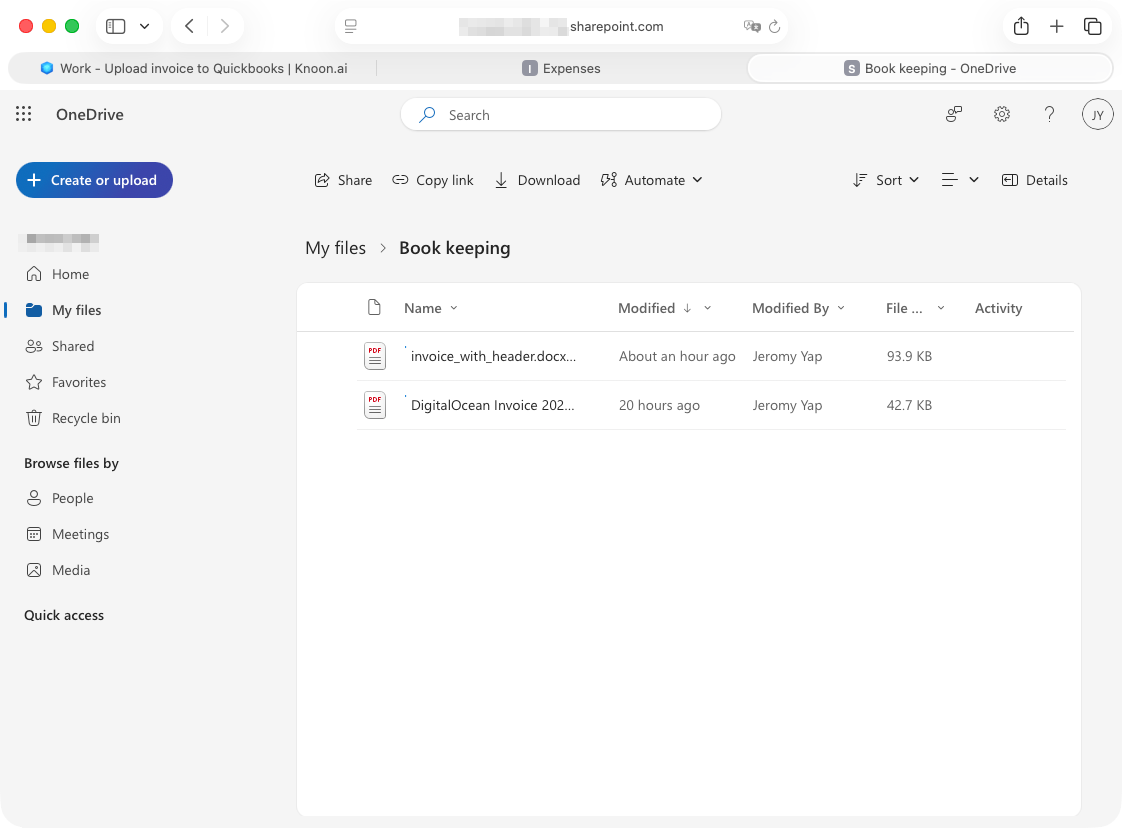Open the Media section under Browse files by
The image size is (1122, 828).
tap(69, 570)
